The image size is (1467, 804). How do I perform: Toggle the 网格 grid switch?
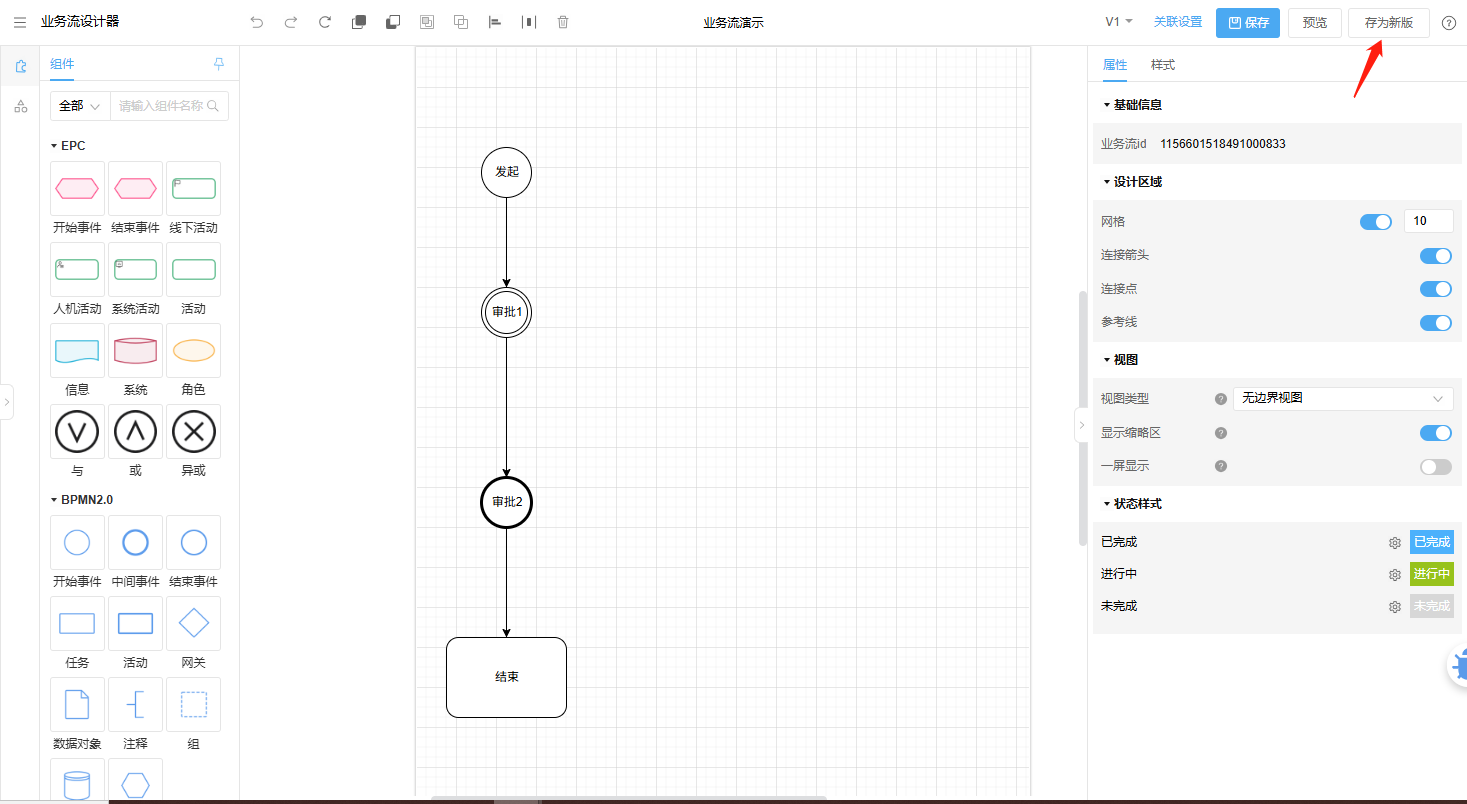[x=1376, y=222]
